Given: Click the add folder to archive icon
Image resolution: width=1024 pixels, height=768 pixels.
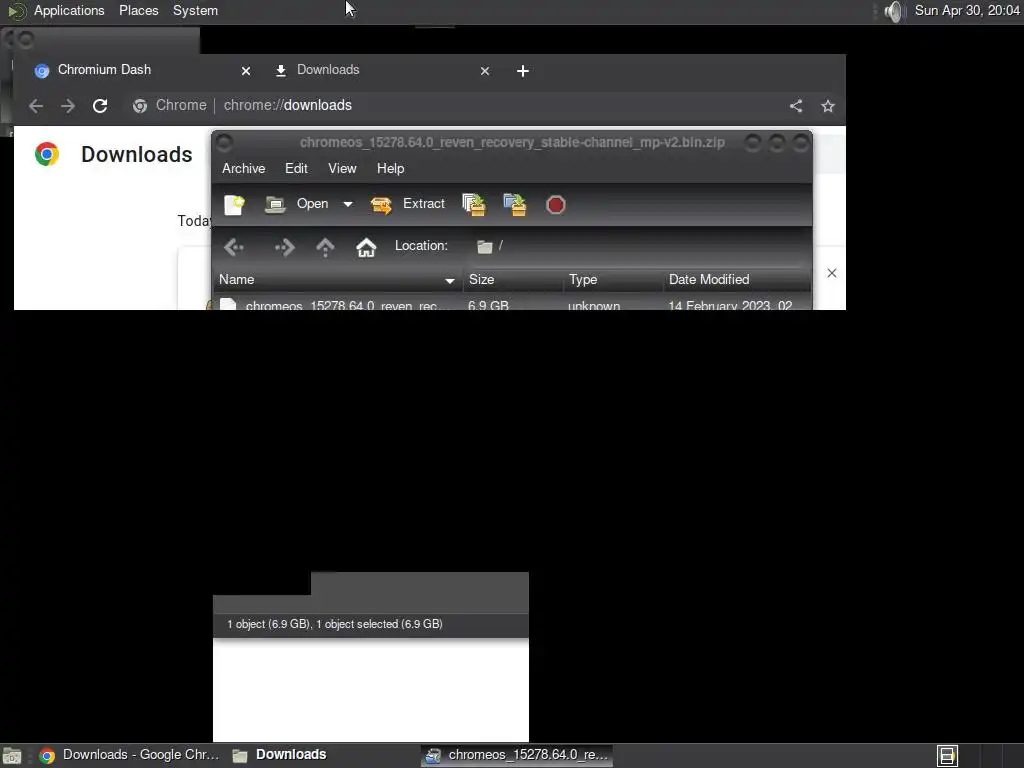Looking at the screenshot, I should 515,204.
